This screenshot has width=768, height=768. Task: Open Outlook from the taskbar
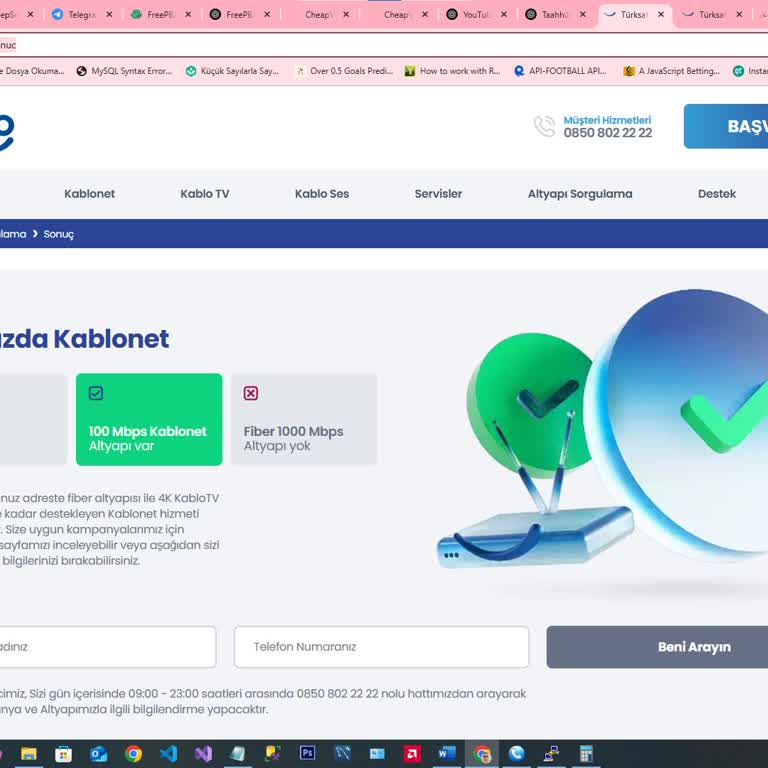98,753
